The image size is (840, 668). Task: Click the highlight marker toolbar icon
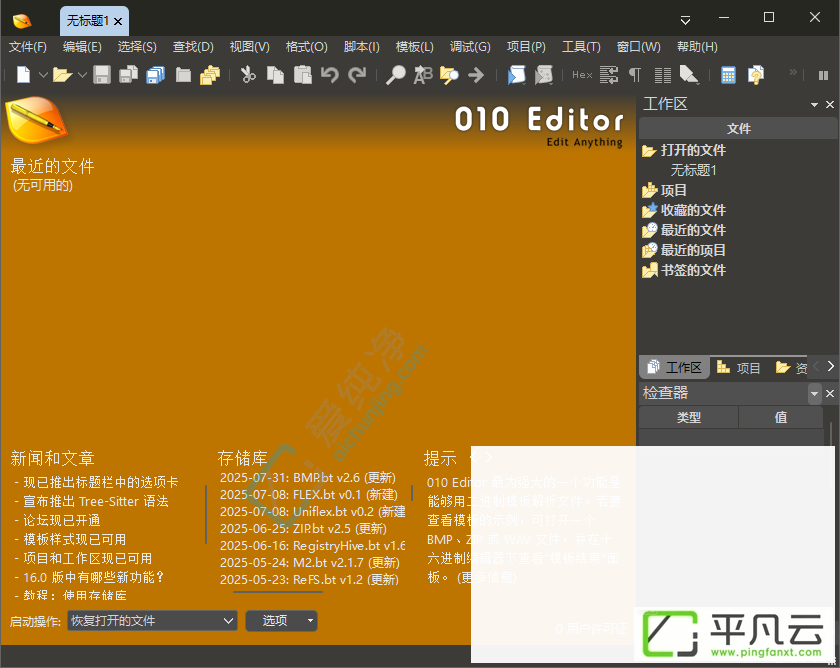[x=689, y=75]
